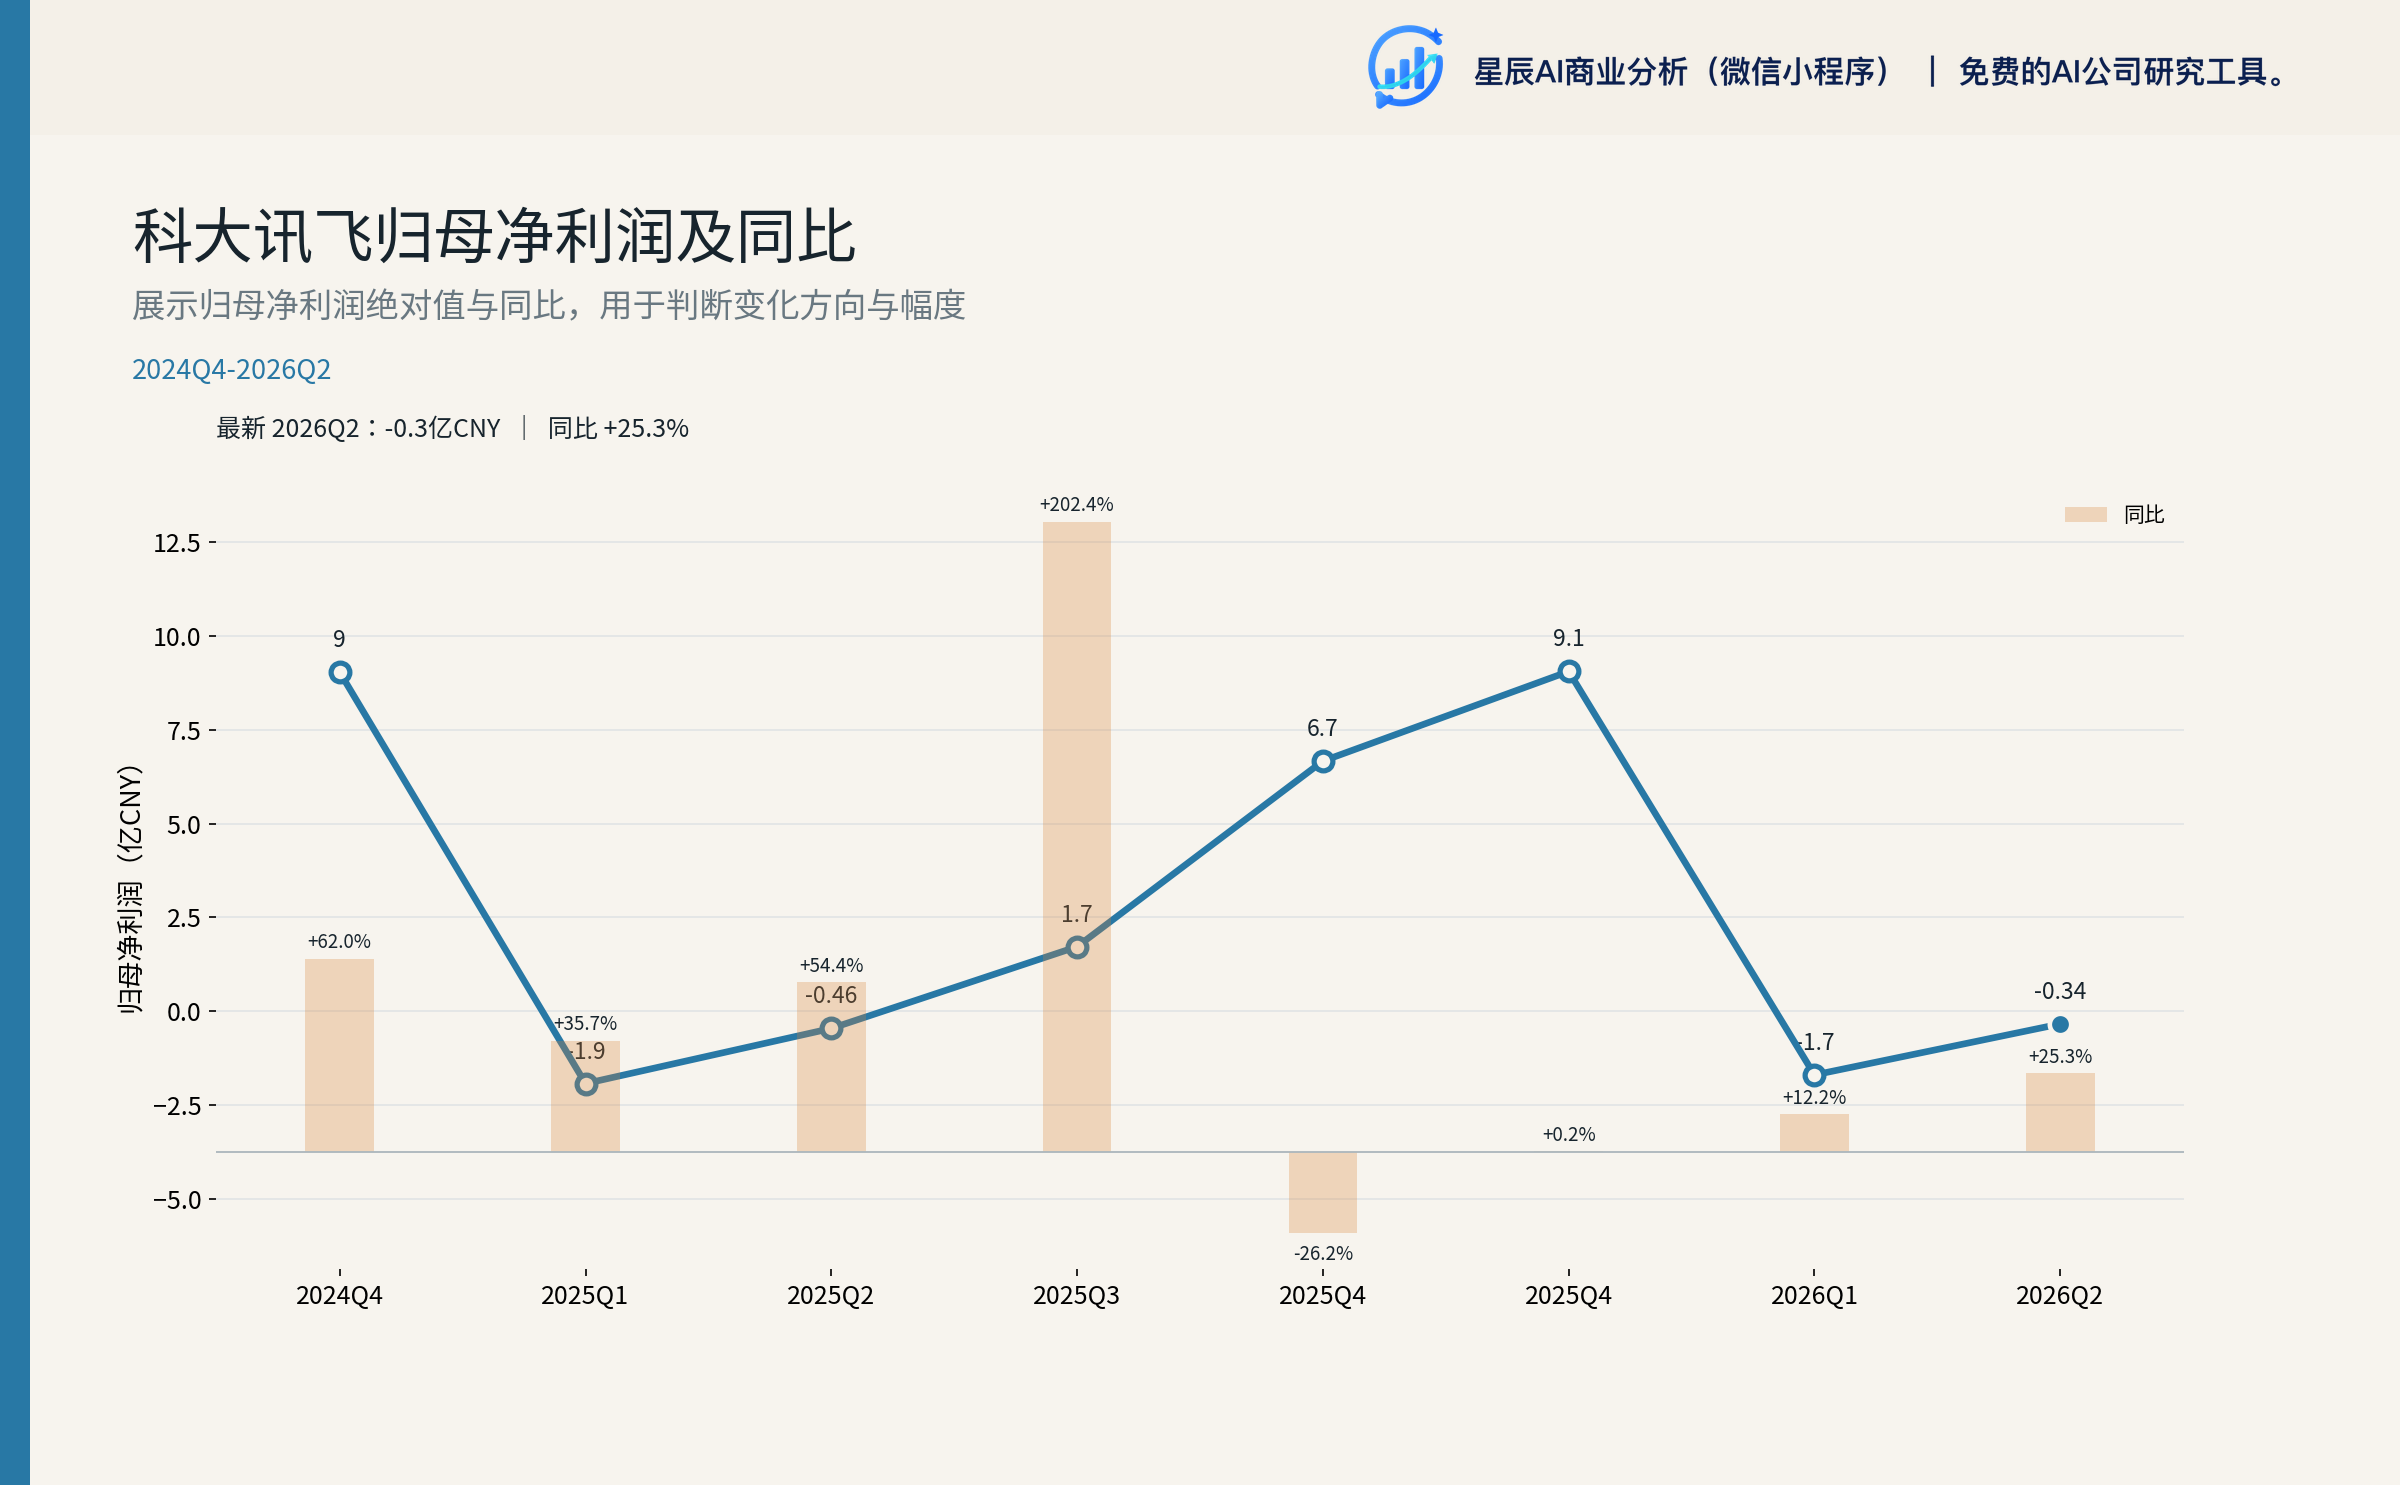Click the +54.4% value label
This screenshot has height=1485, width=2400.
(x=831, y=966)
